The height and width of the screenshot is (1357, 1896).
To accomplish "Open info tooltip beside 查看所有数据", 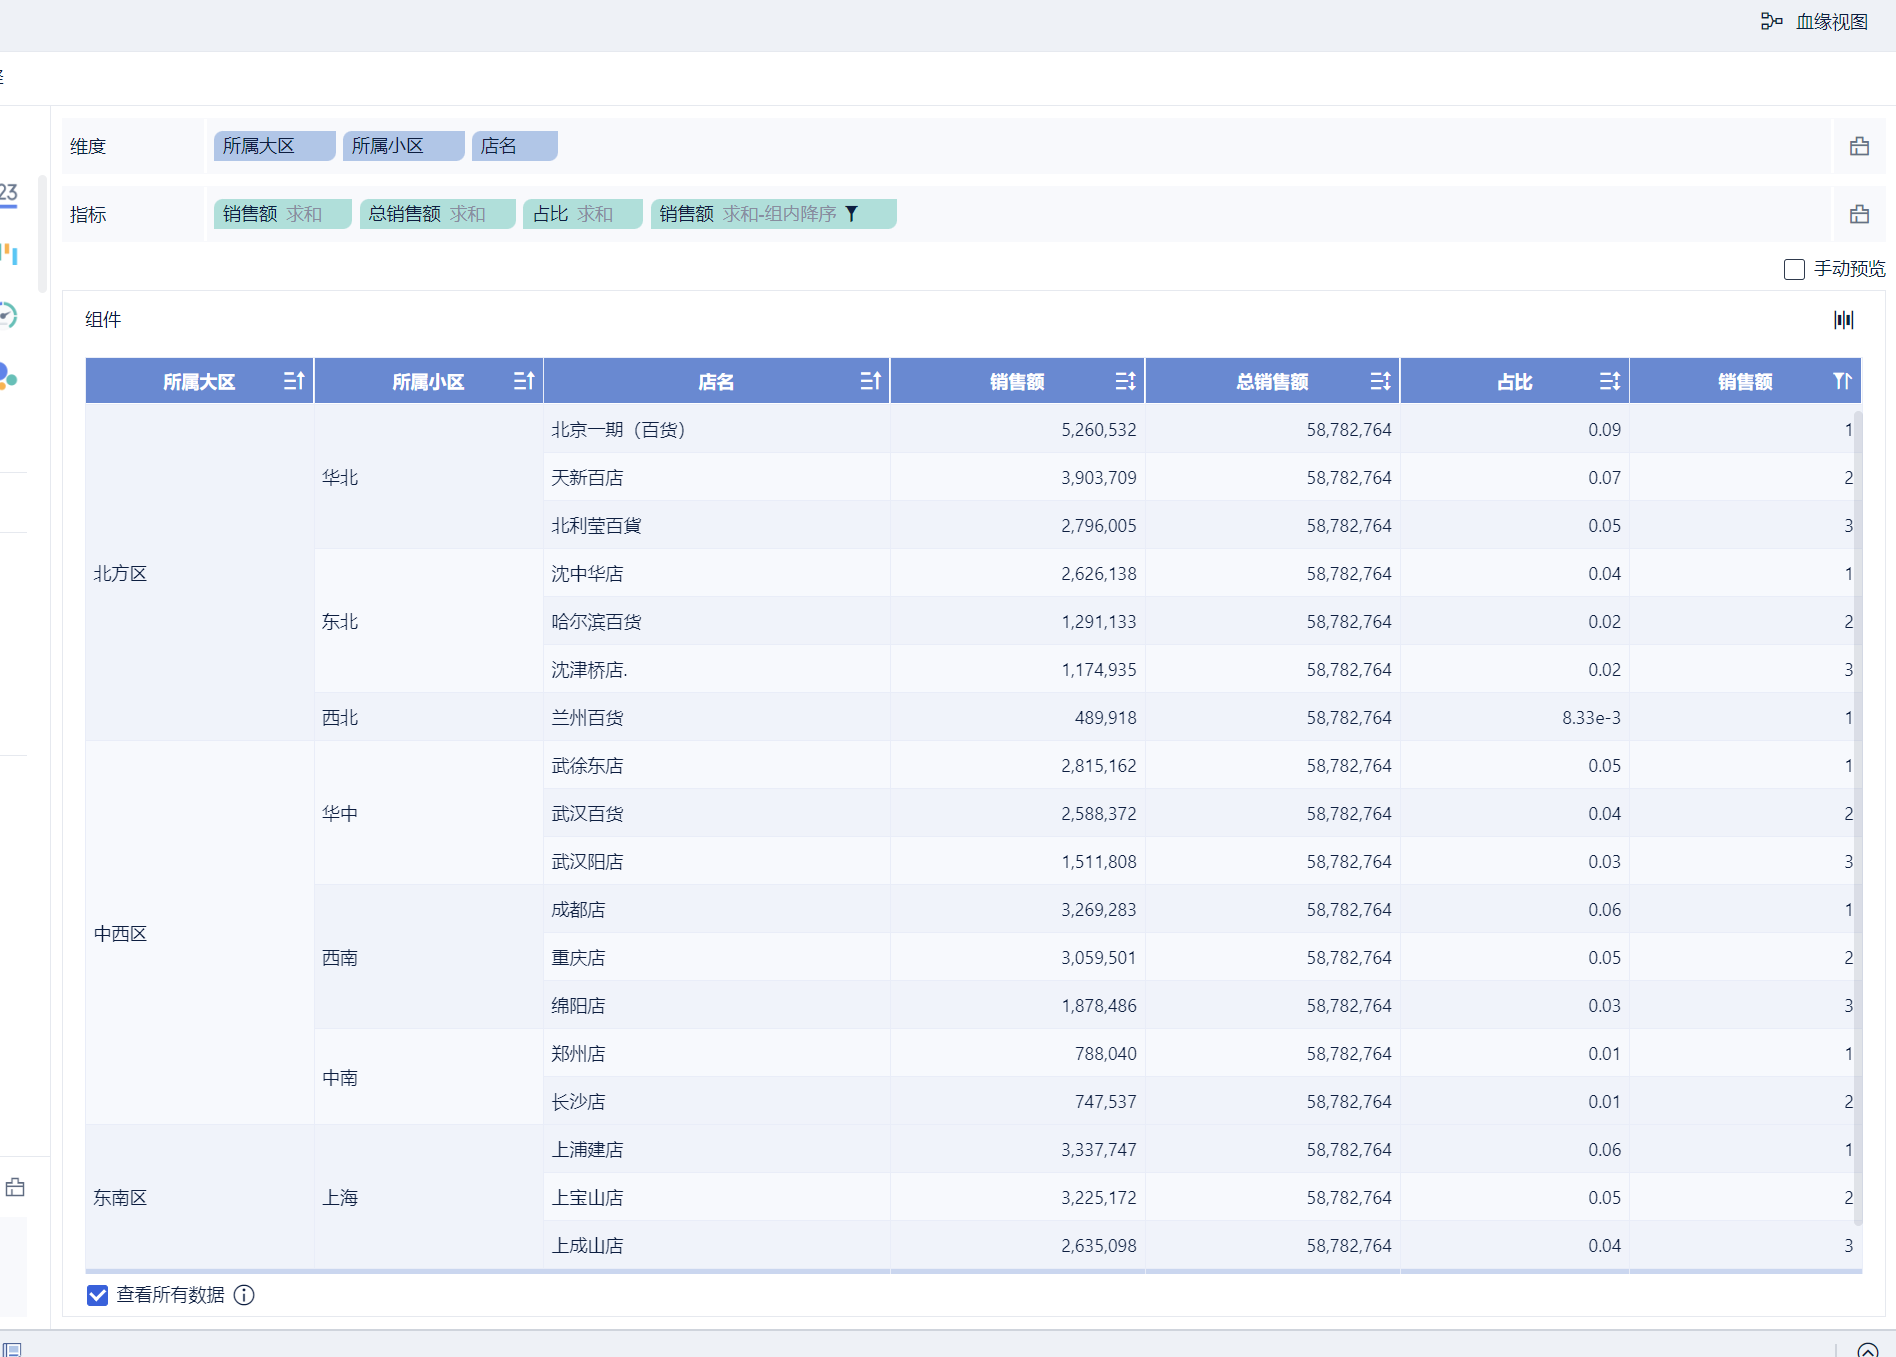I will (244, 1295).
